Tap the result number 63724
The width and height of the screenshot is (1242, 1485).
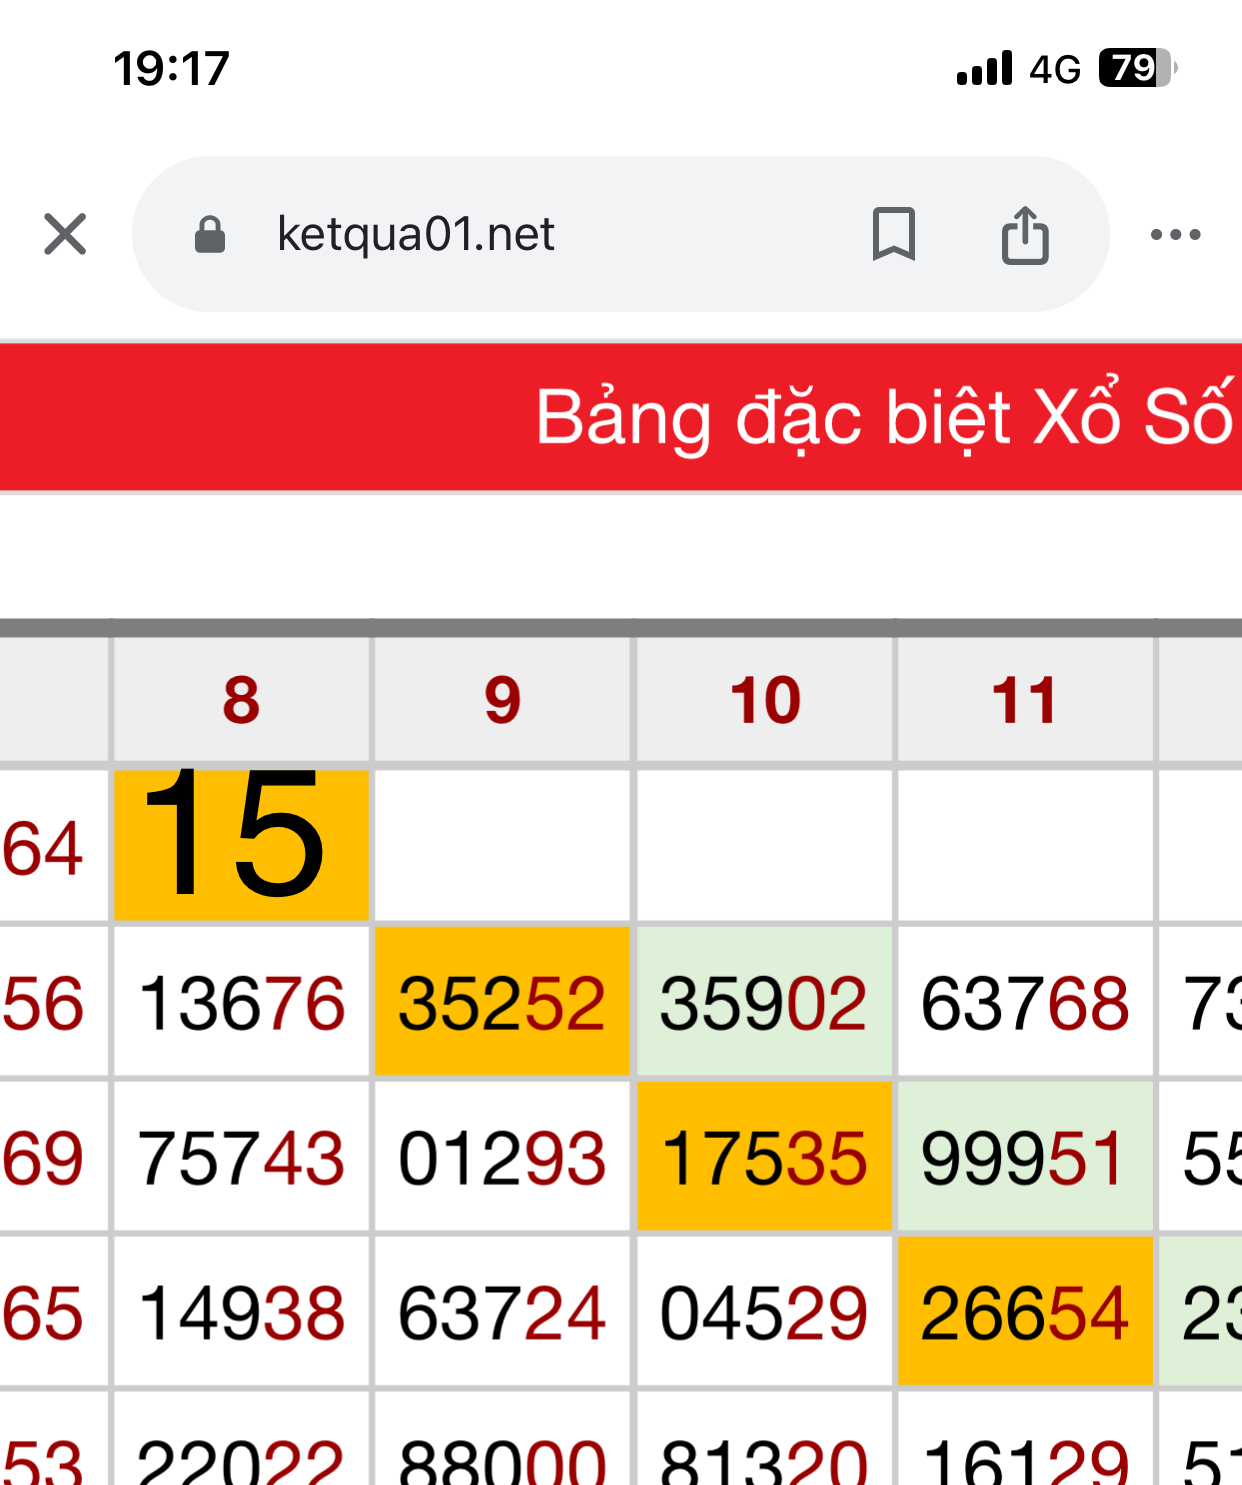[502, 1313]
